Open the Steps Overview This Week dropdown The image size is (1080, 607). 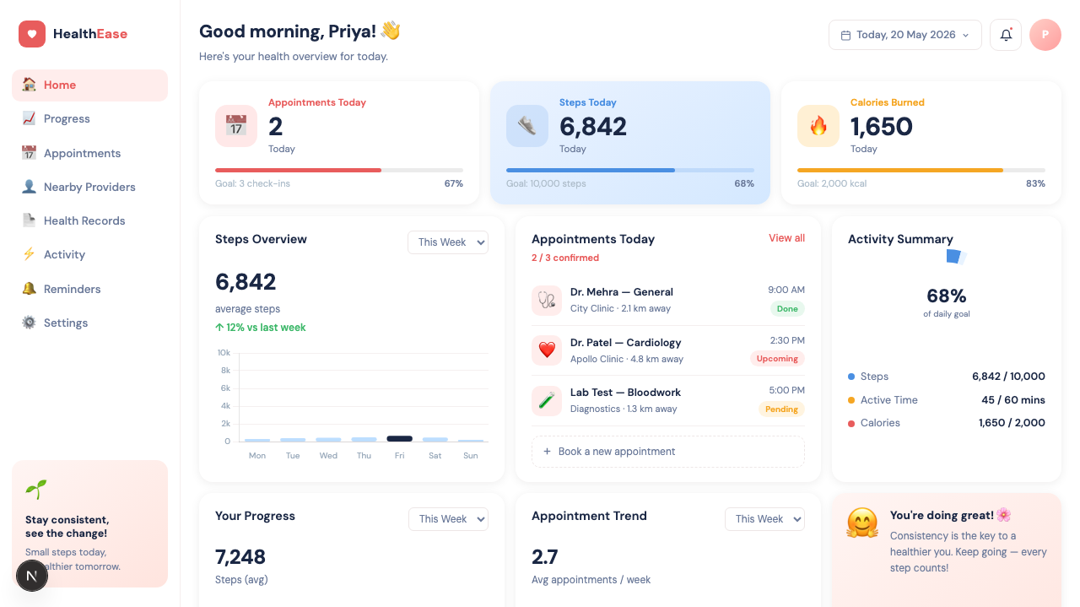click(448, 242)
